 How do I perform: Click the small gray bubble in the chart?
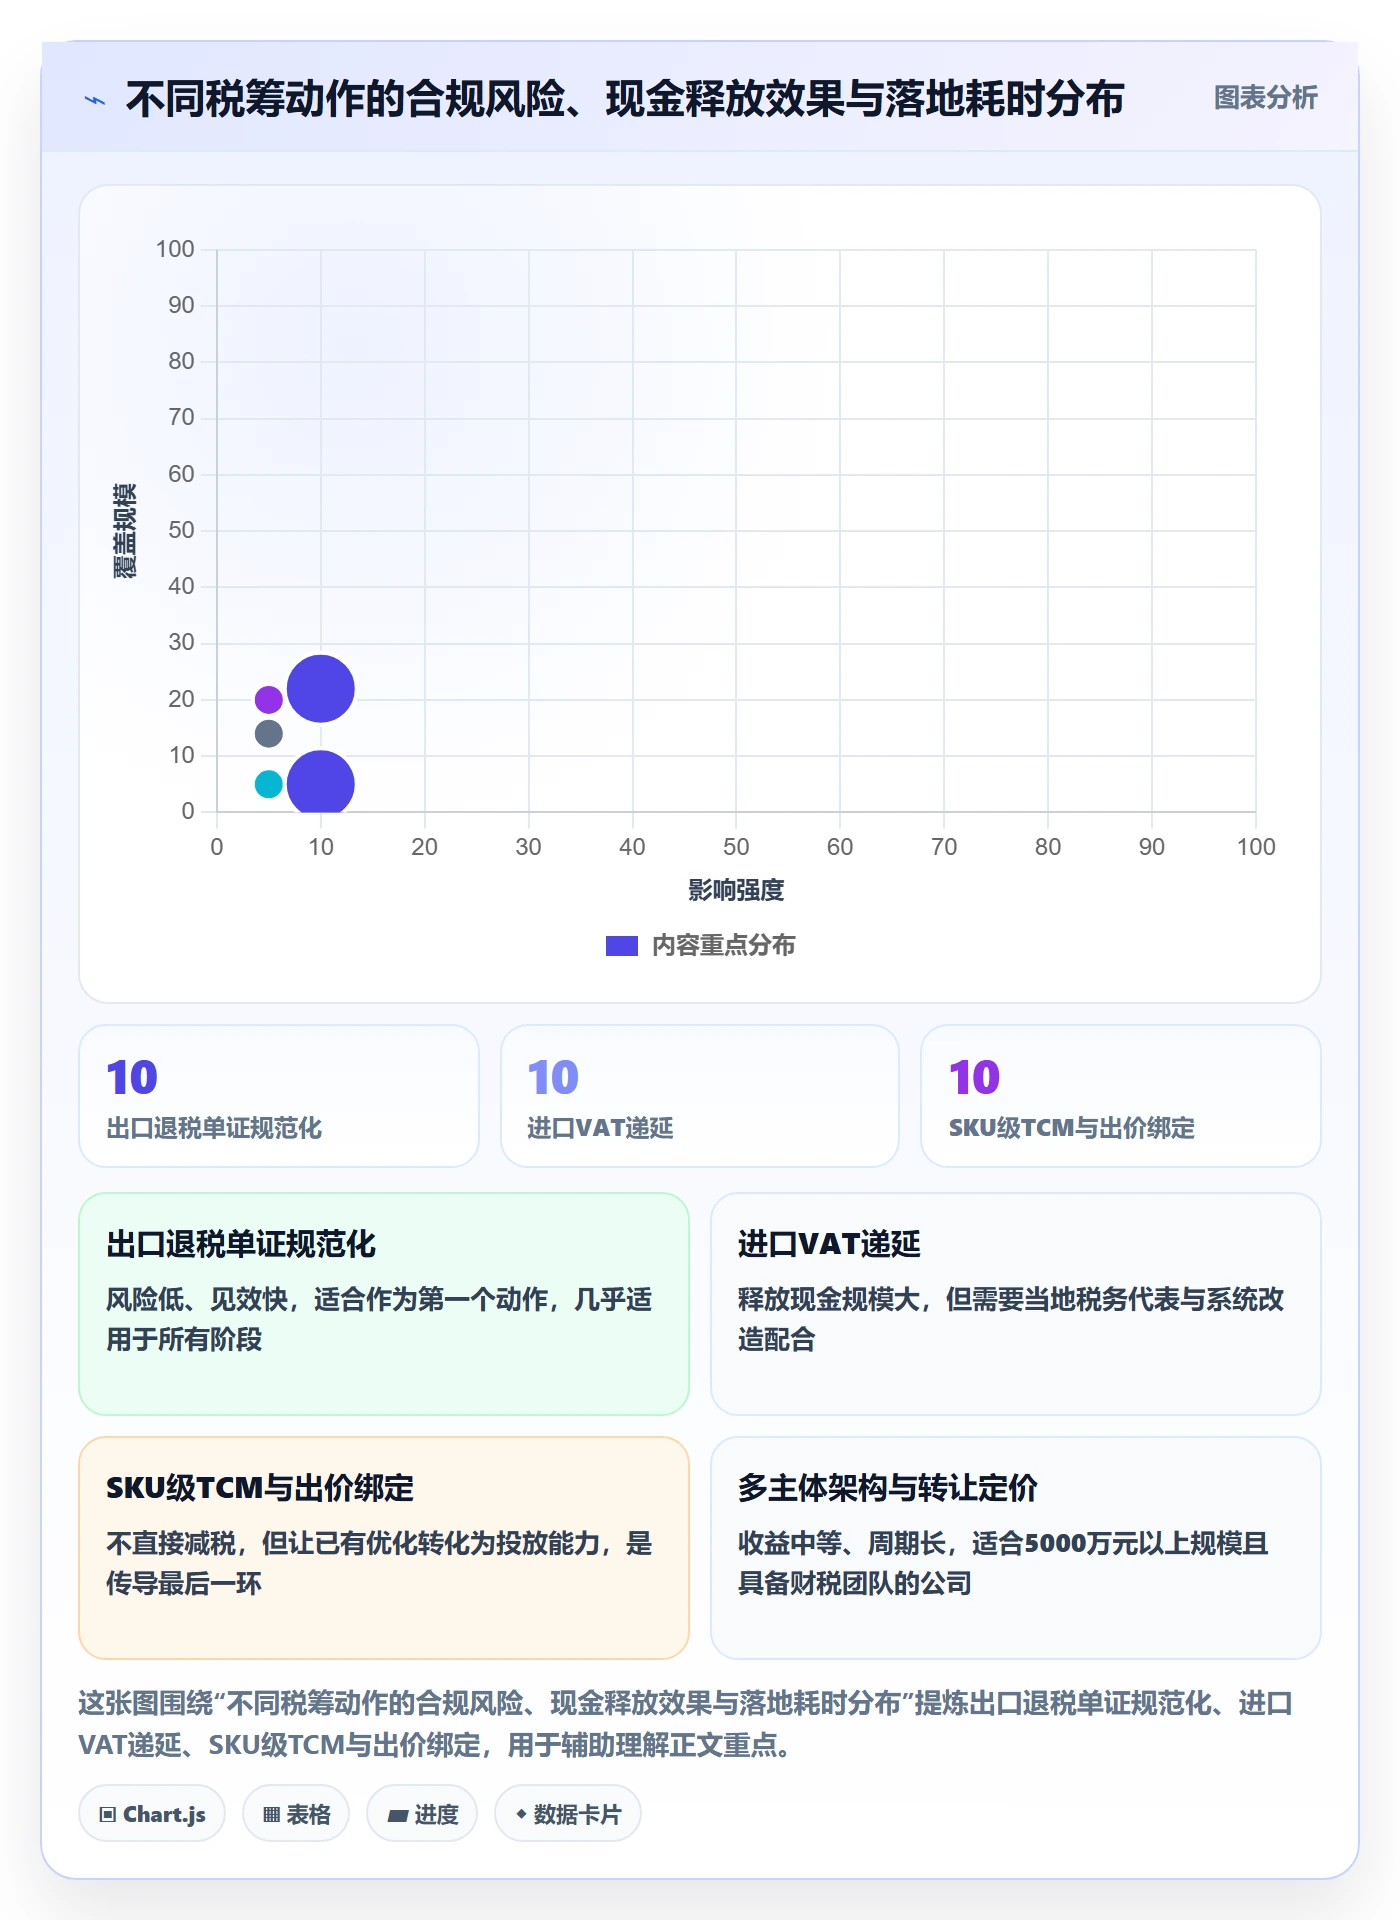[269, 734]
